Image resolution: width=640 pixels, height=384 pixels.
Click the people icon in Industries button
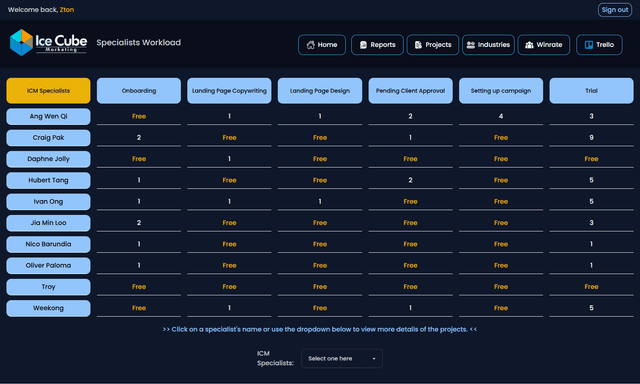[471, 45]
